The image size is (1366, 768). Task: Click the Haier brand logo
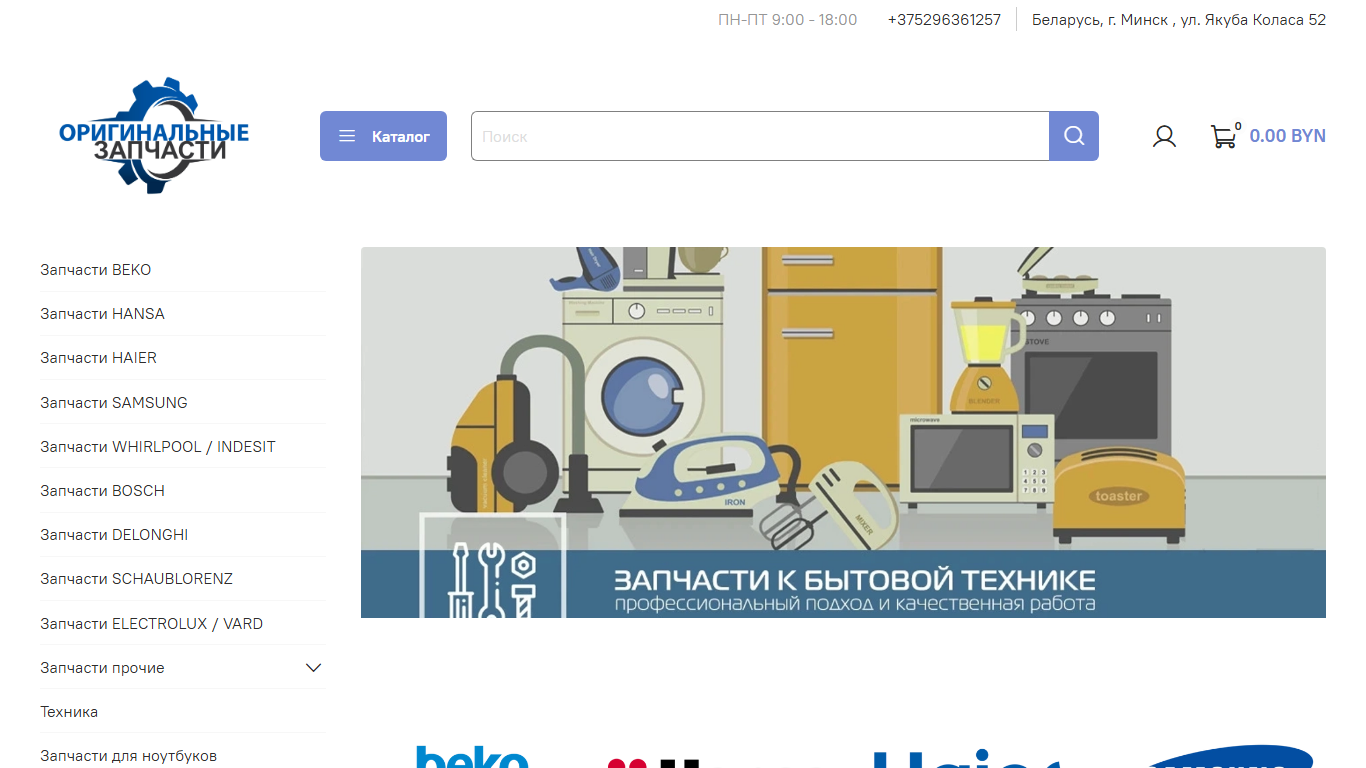[x=966, y=758]
